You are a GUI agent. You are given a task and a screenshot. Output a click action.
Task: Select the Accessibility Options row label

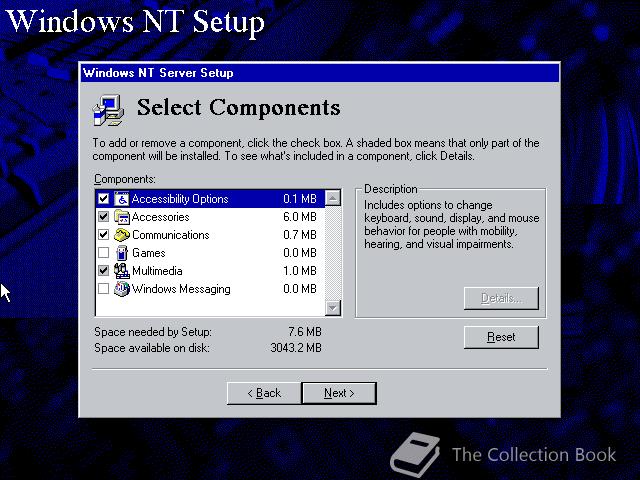click(180, 199)
